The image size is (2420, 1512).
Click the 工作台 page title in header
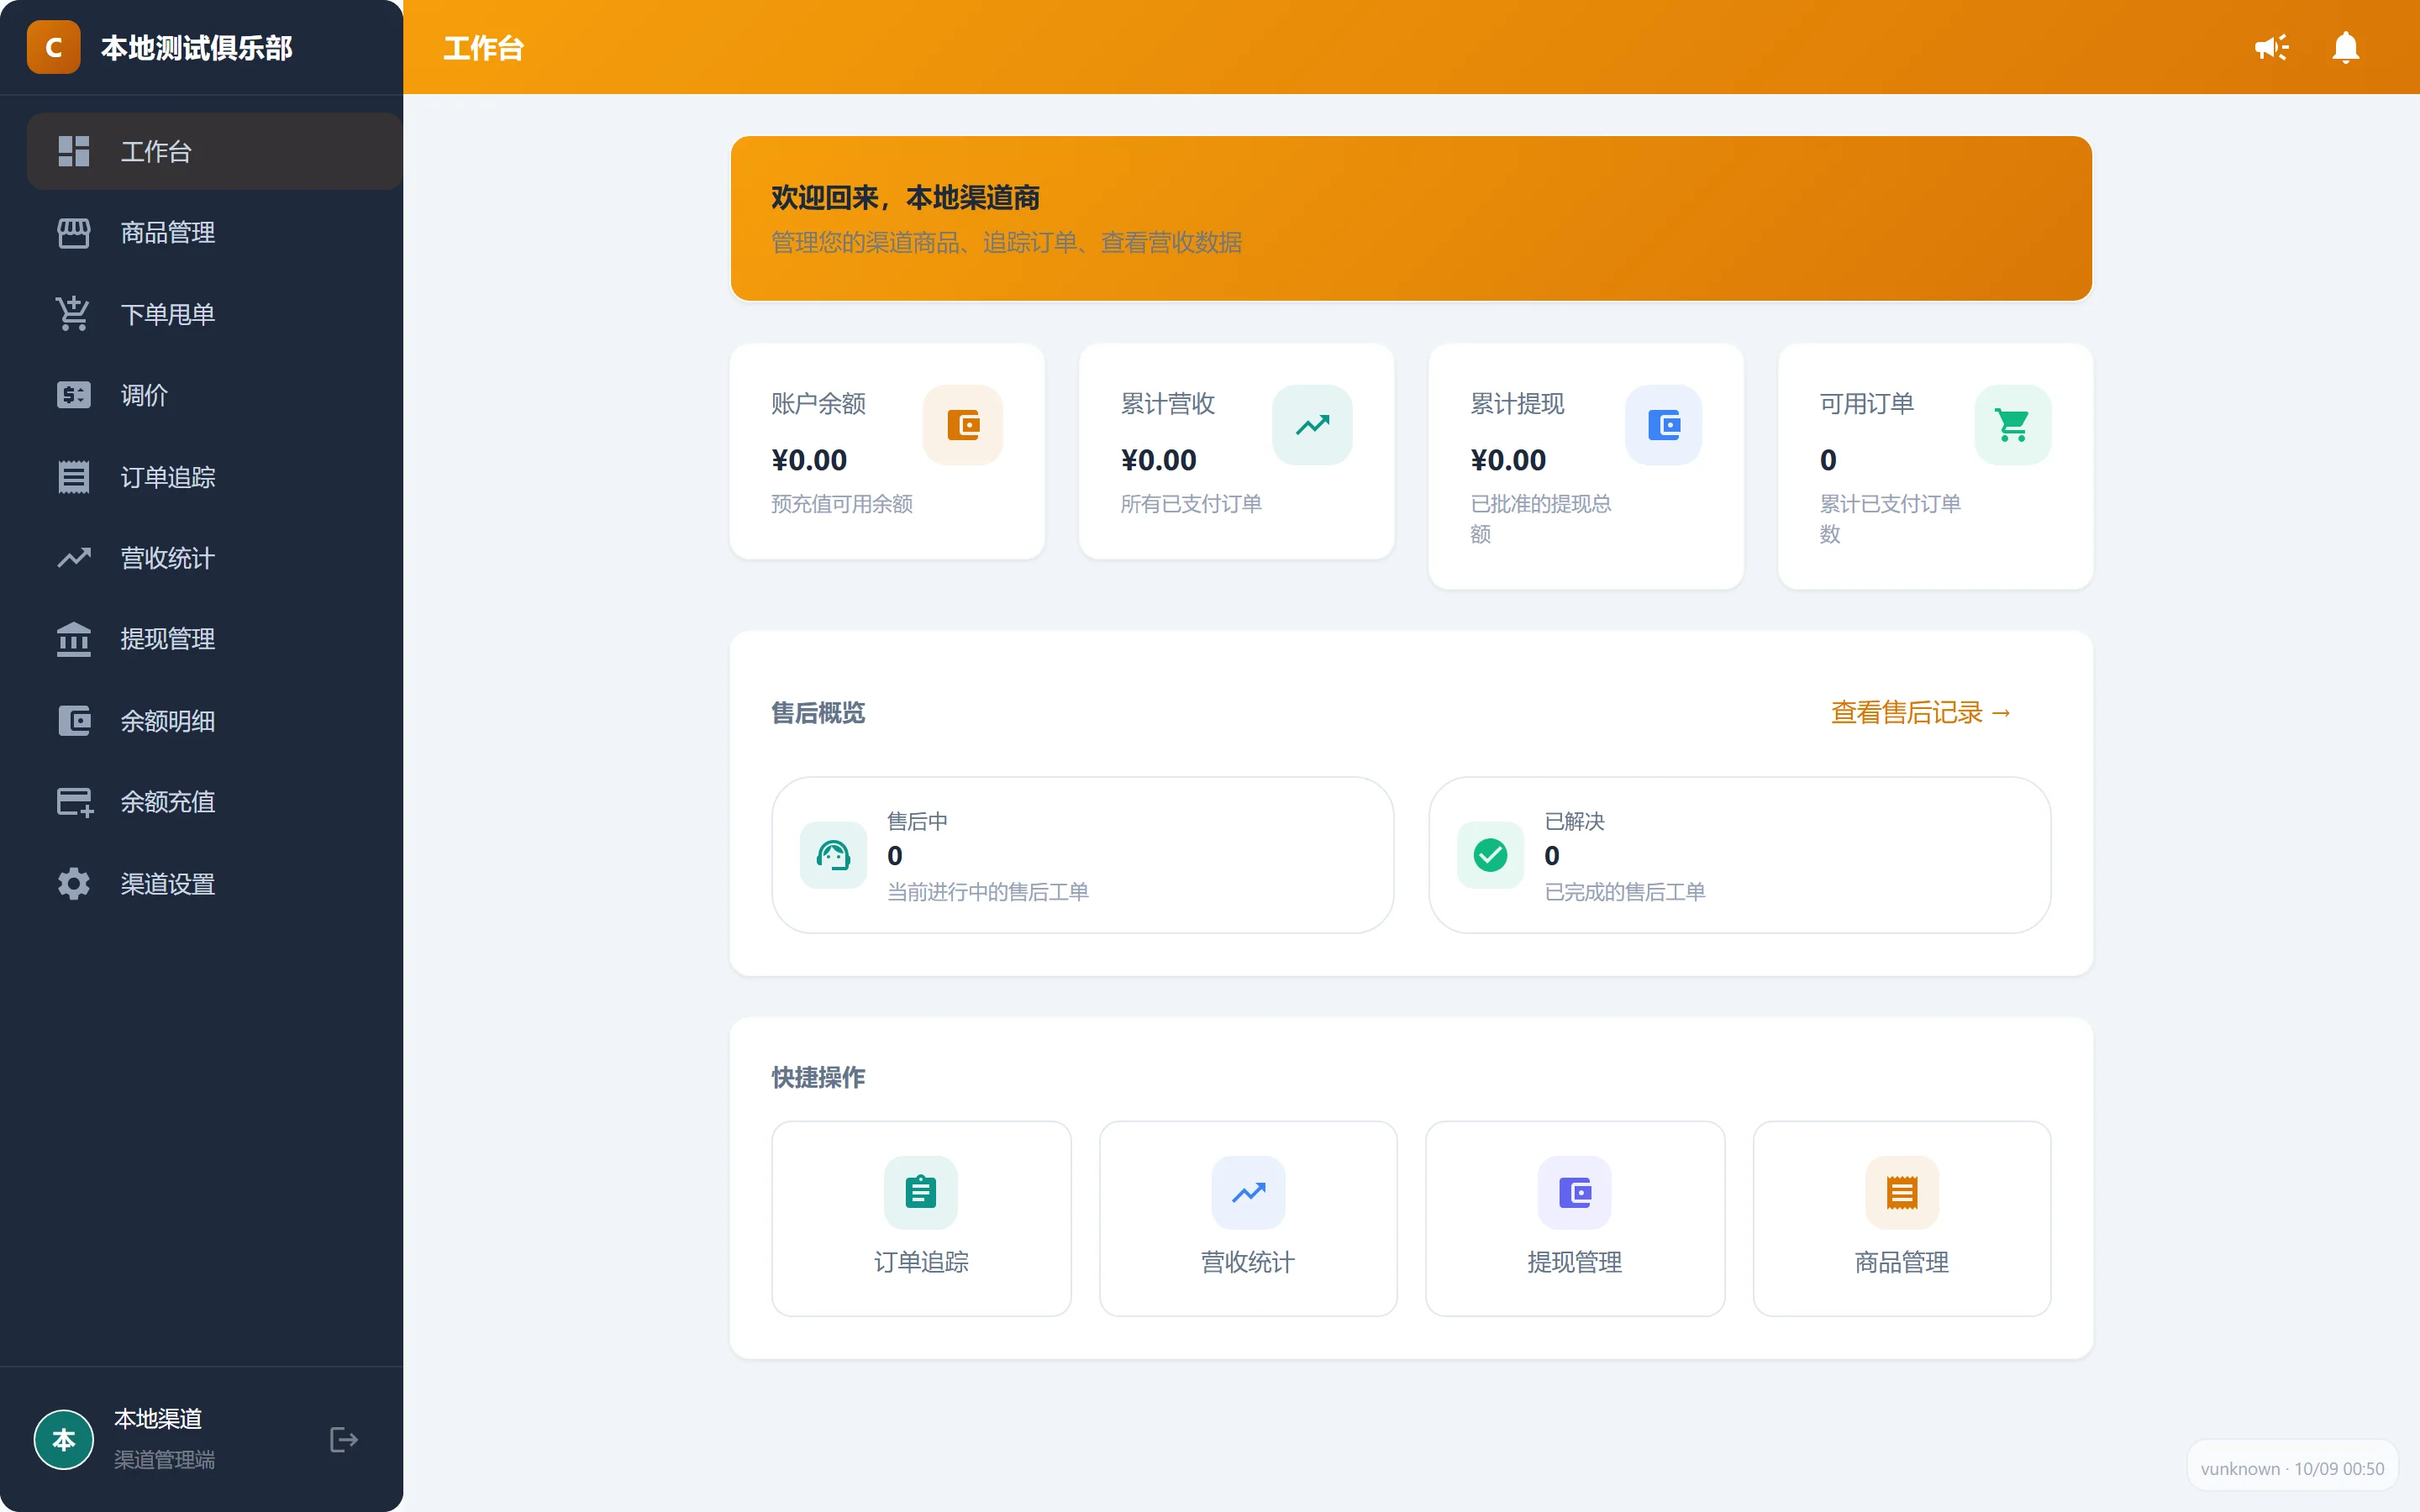tap(484, 48)
